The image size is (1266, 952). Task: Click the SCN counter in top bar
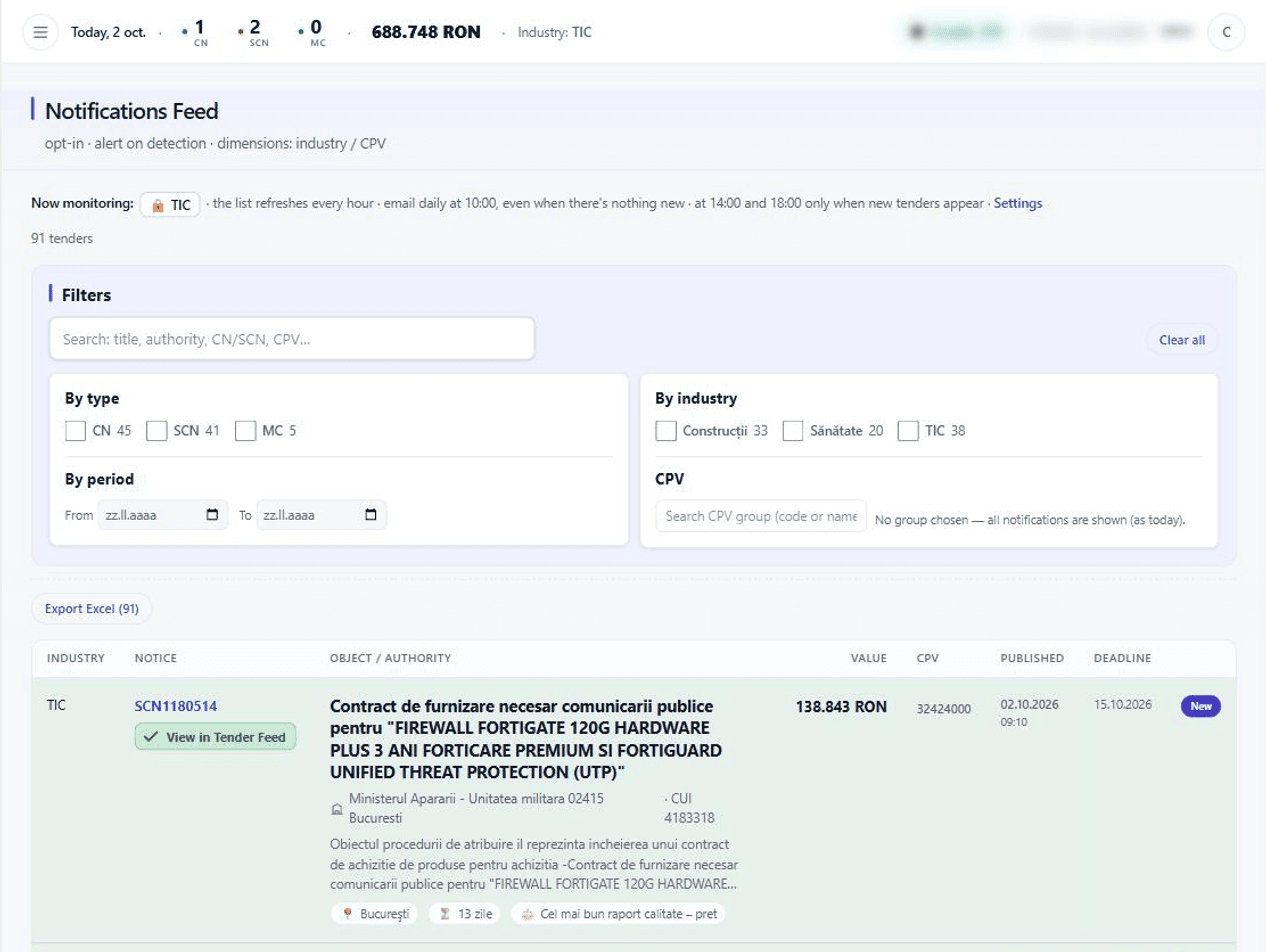(255, 32)
